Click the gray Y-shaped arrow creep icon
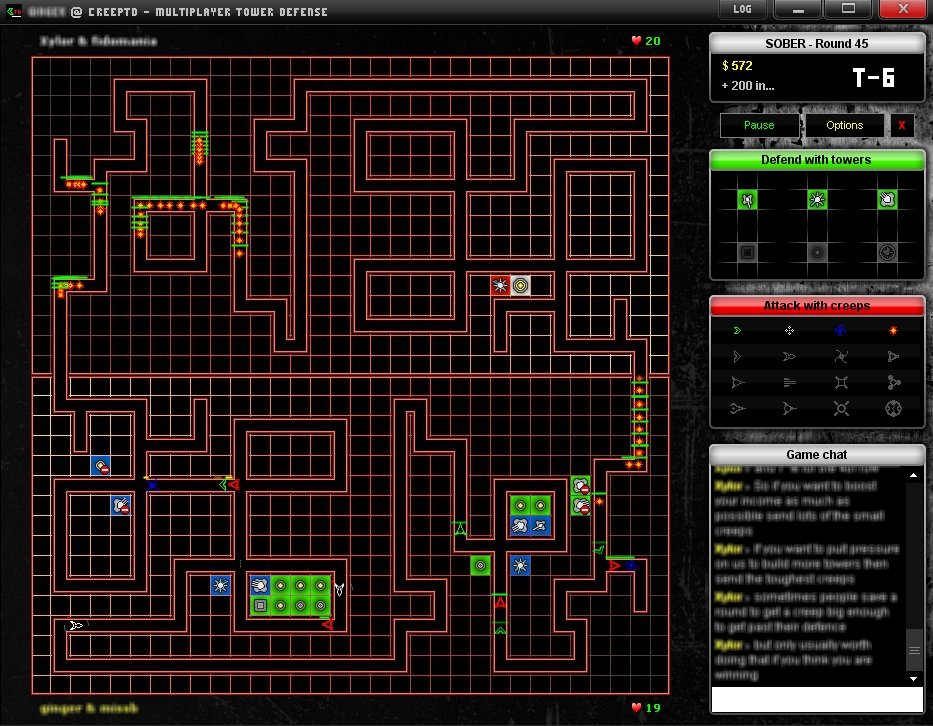Image resolution: width=933 pixels, height=726 pixels. tap(789, 409)
